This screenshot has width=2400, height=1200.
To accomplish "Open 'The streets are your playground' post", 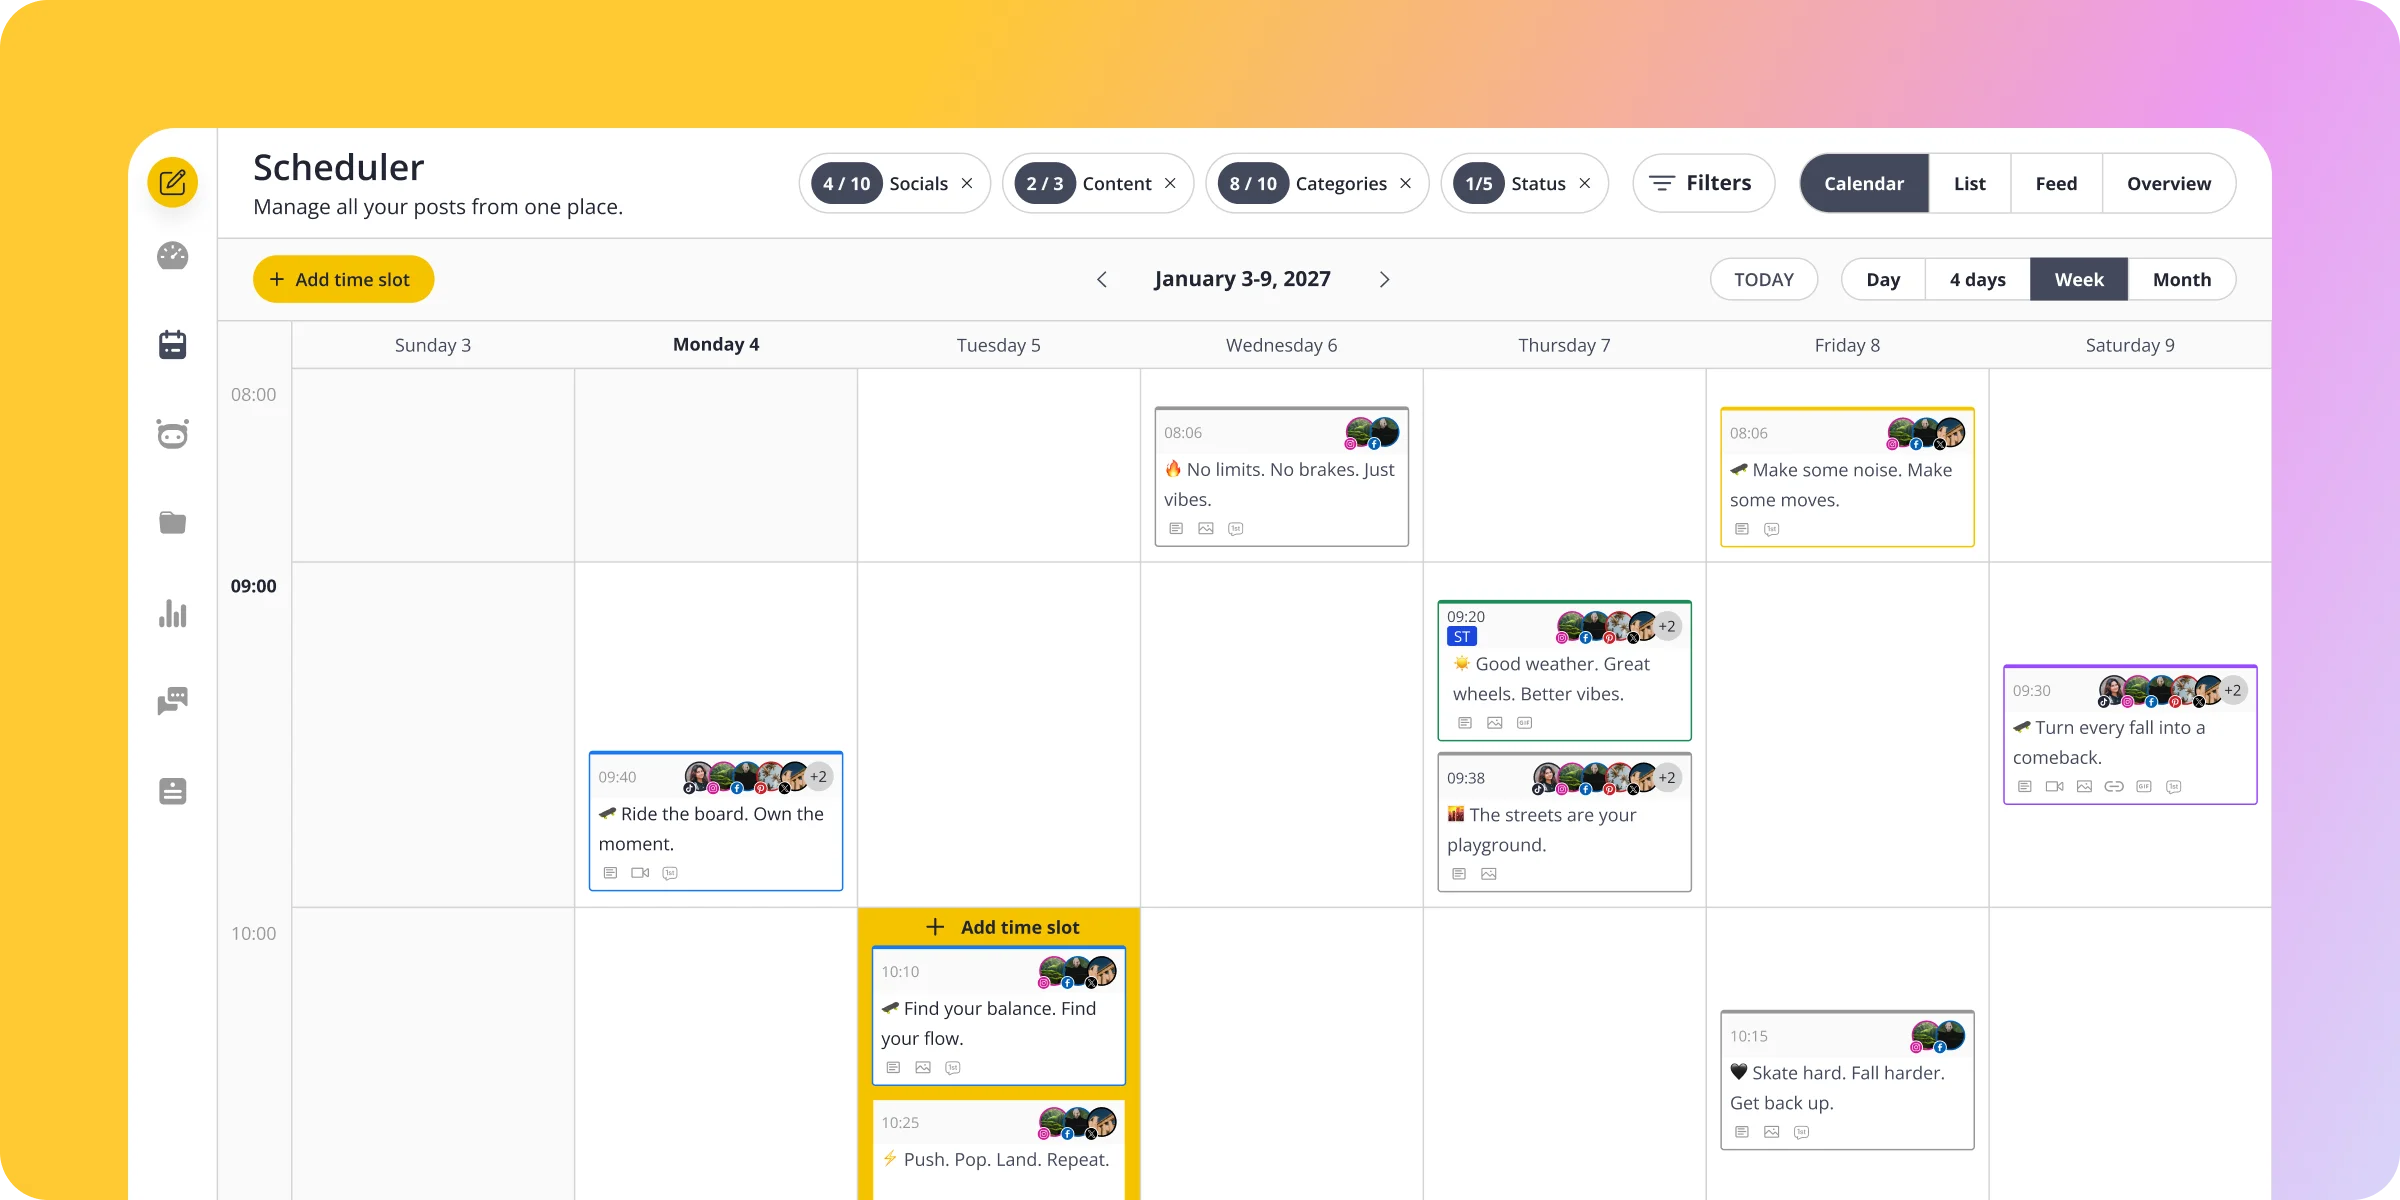I will (1564, 822).
